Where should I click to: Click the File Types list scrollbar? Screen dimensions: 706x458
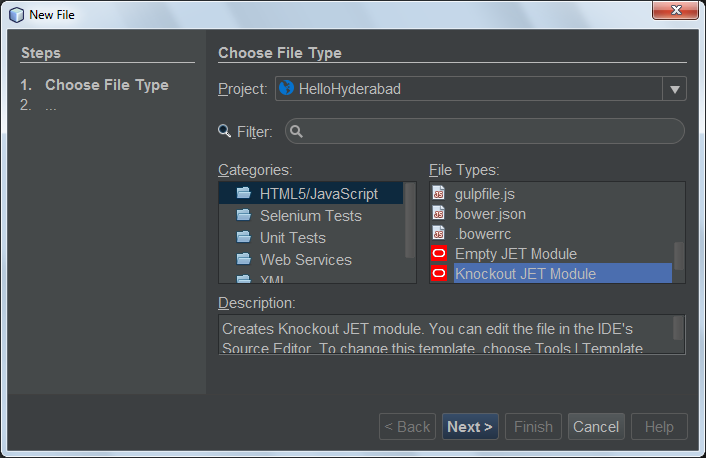tap(679, 256)
